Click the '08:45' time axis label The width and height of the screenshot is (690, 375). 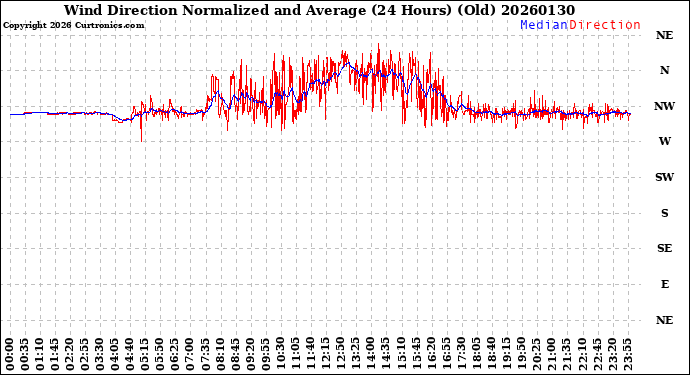236,355
